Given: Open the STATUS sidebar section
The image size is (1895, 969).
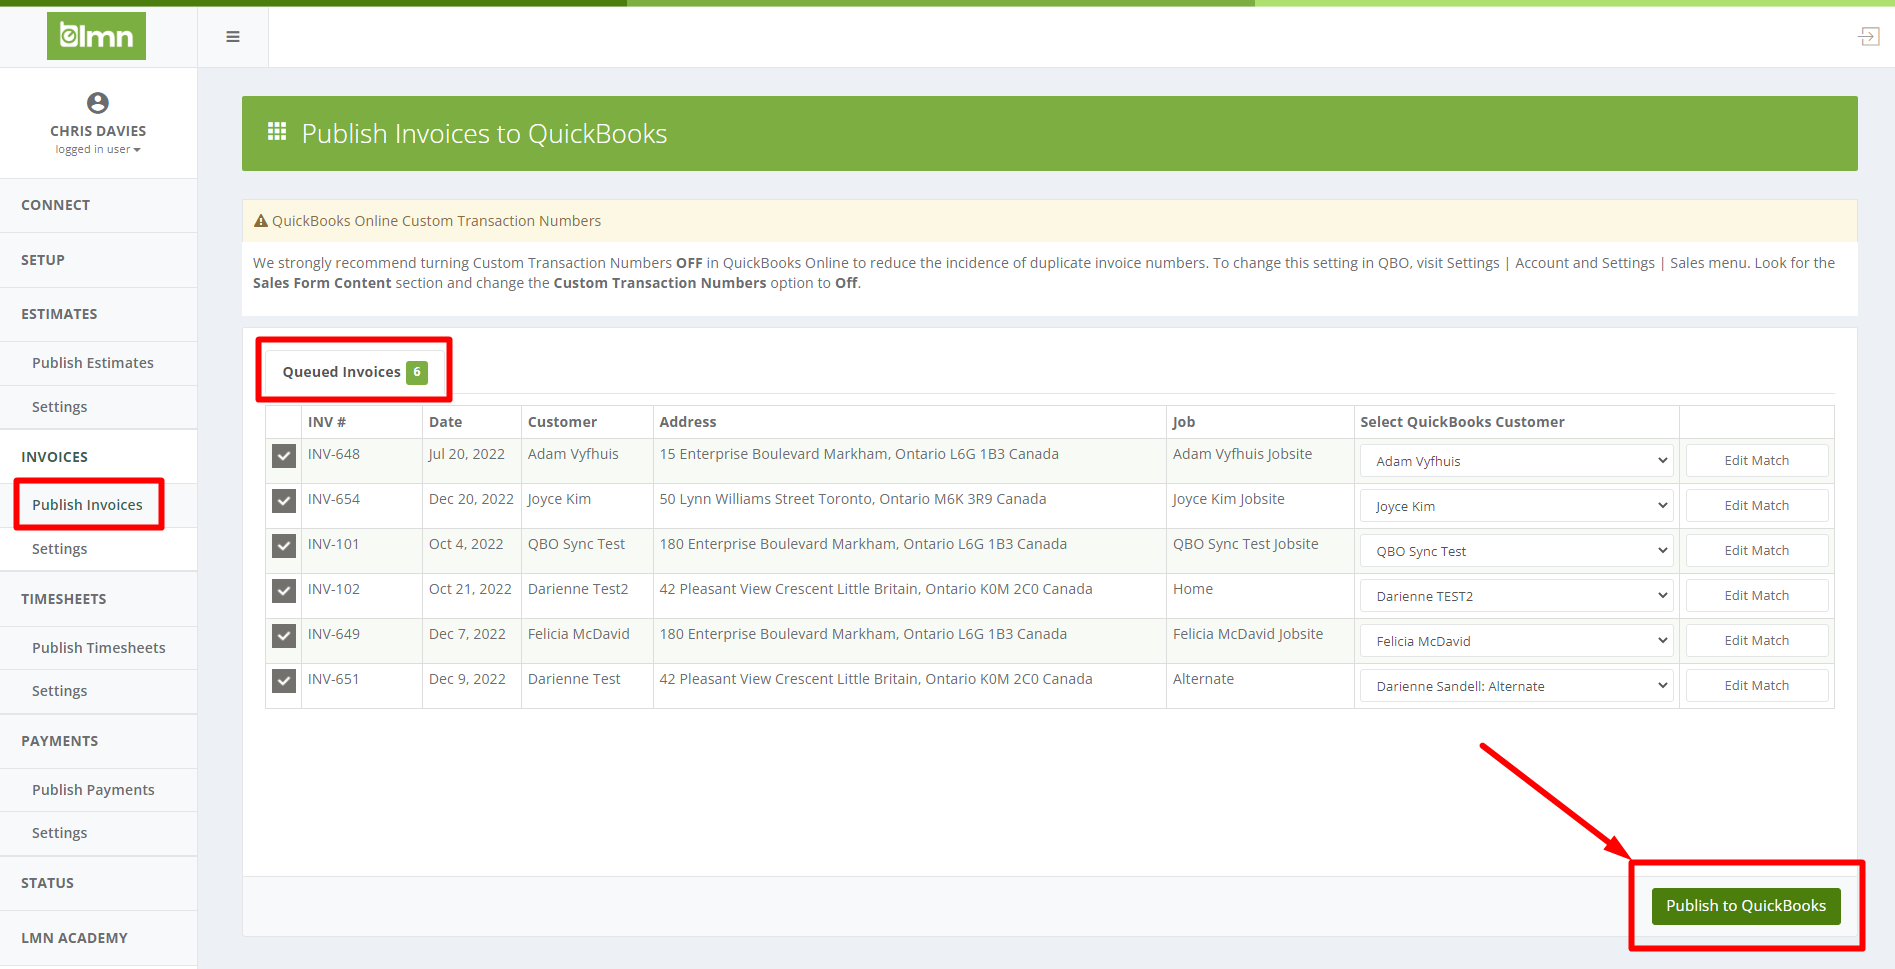Looking at the screenshot, I should tap(98, 883).
